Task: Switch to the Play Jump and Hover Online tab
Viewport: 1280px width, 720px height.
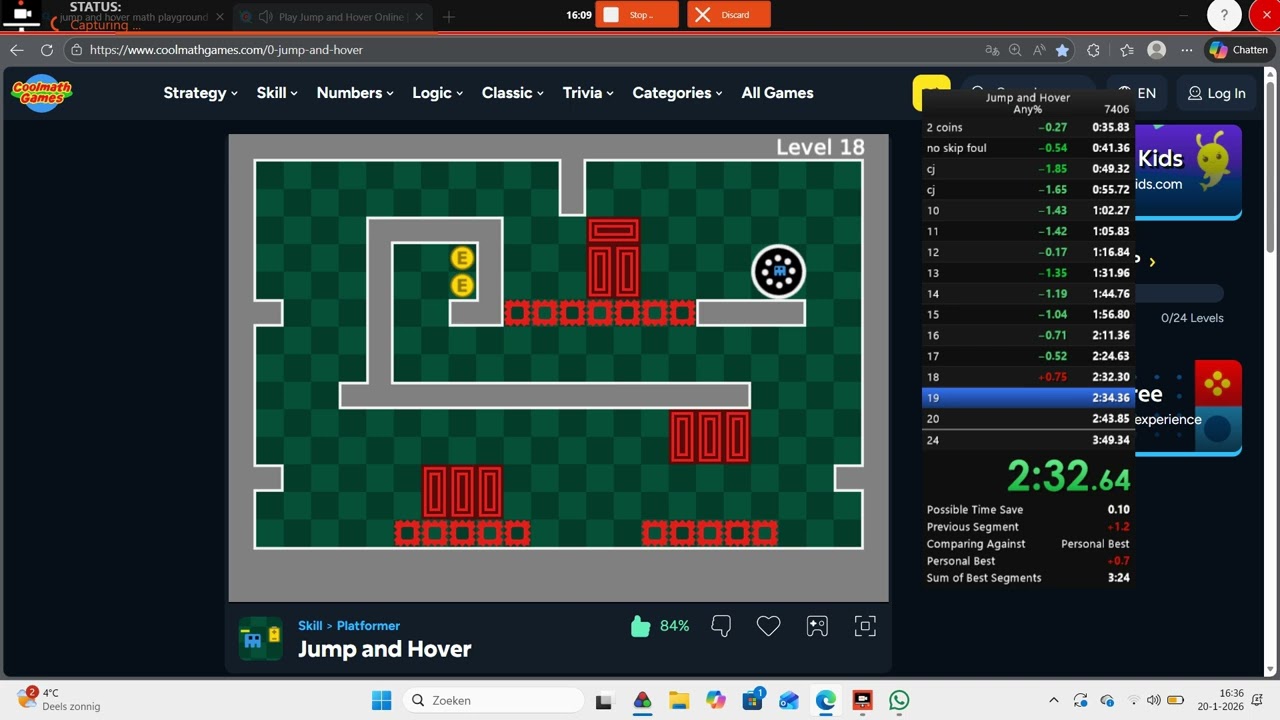Action: (330, 17)
